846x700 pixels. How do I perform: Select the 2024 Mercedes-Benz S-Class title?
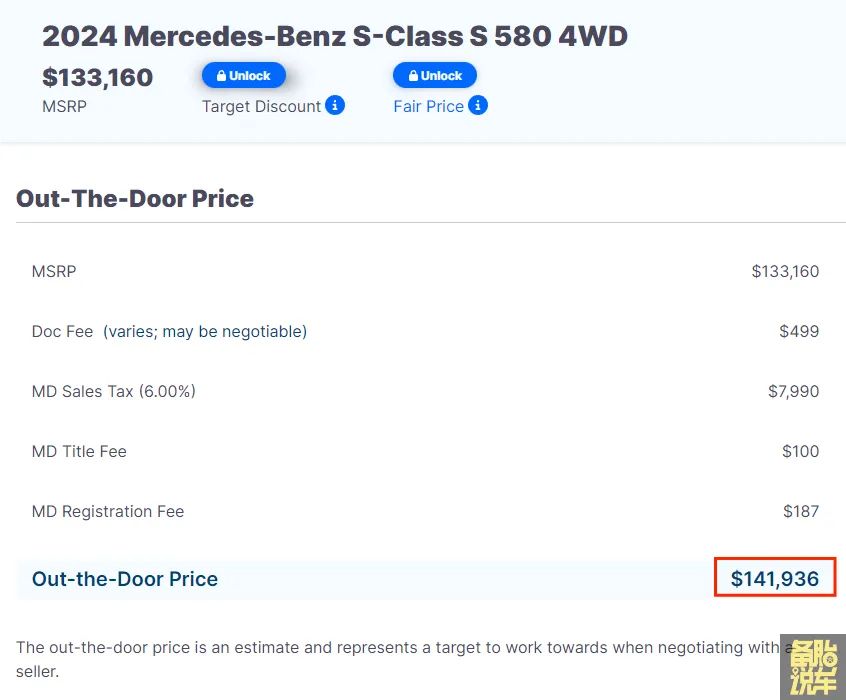[335, 37]
